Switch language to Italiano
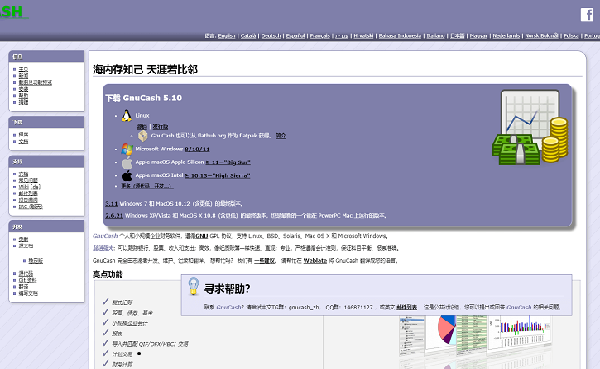600x369 pixels. [435, 36]
